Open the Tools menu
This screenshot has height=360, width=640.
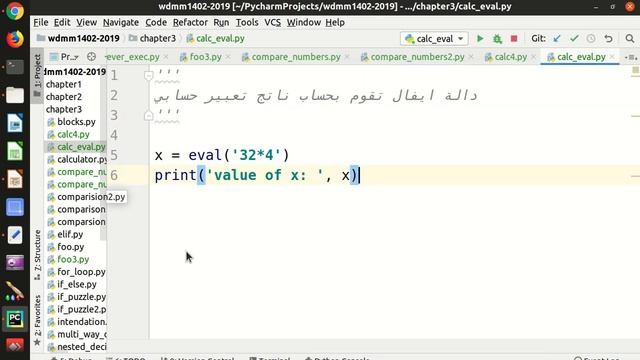click(247, 22)
